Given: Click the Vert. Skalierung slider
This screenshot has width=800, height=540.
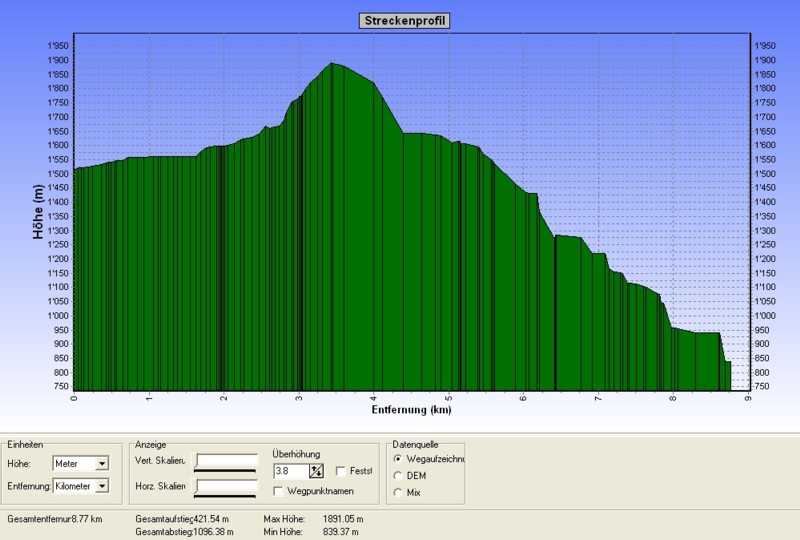Looking at the screenshot, I should coord(225,461).
